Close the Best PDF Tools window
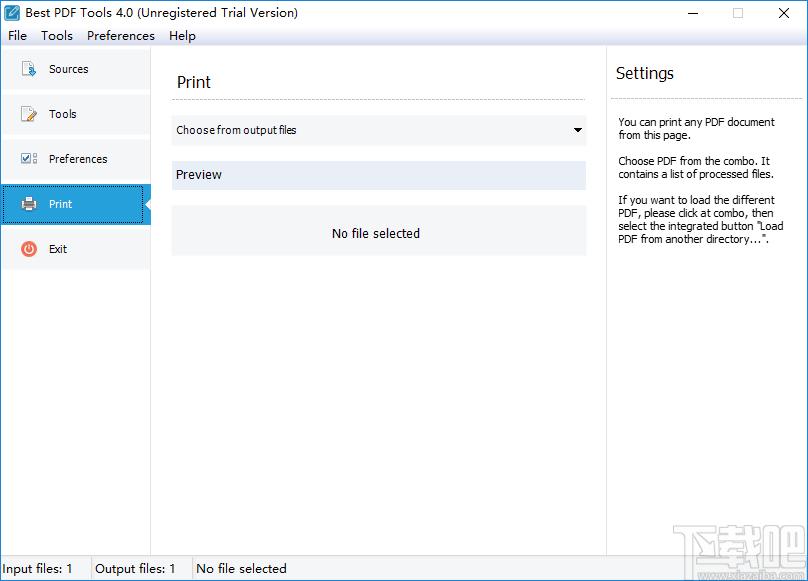The image size is (808, 581). click(784, 13)
